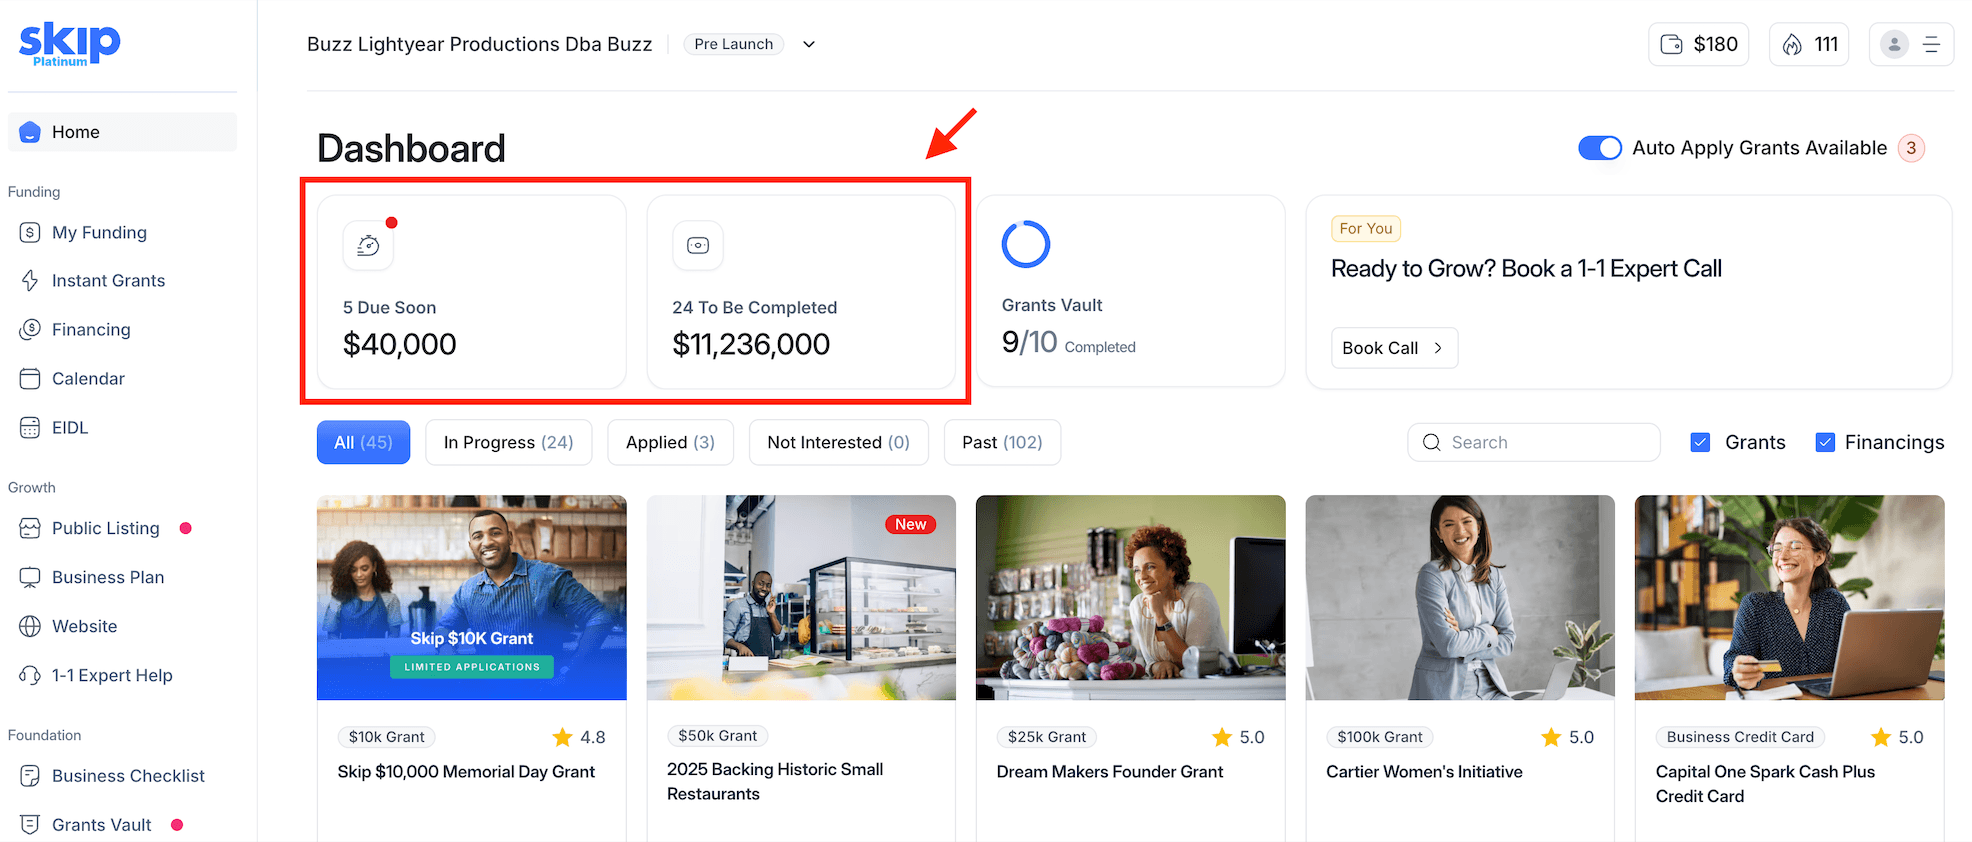The image size is (1972, 842).
Task: Toggle Auto Apply Grants switch off
Action: (1599, 148)
